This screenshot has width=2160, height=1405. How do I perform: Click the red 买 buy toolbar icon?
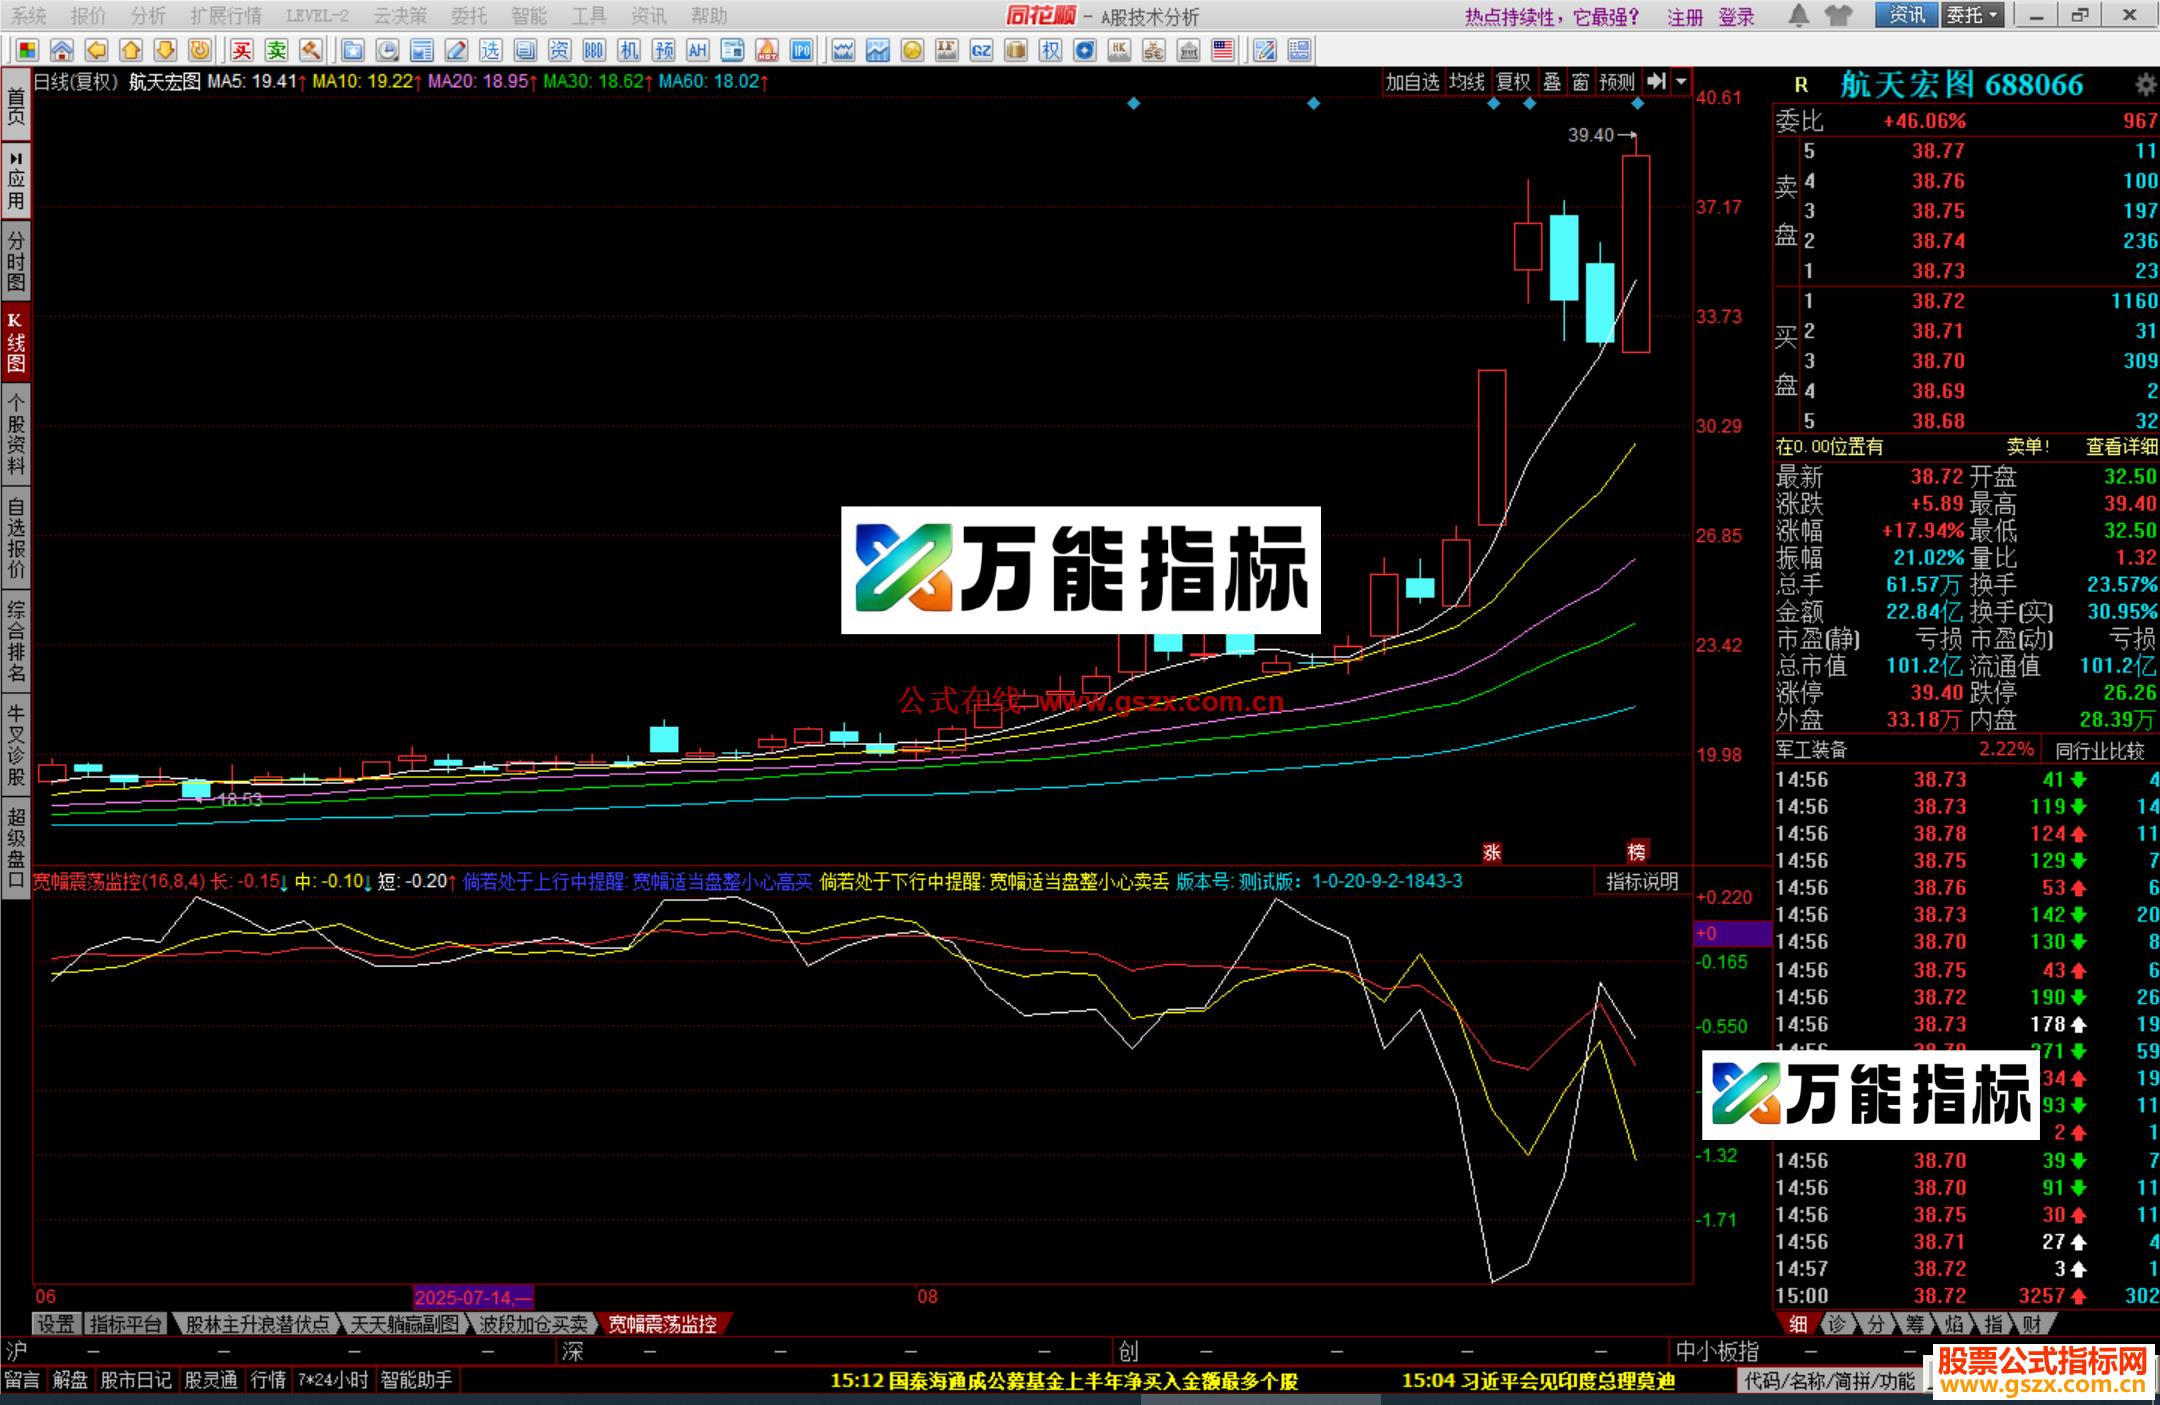(x=241, y=50)
